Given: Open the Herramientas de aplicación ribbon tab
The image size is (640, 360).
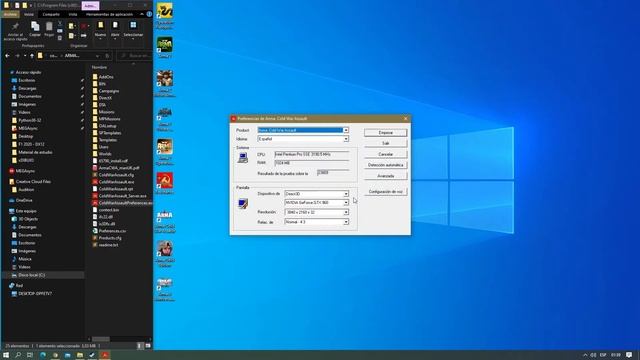Looking at the screenshot, I should click(x=109, y=14).
